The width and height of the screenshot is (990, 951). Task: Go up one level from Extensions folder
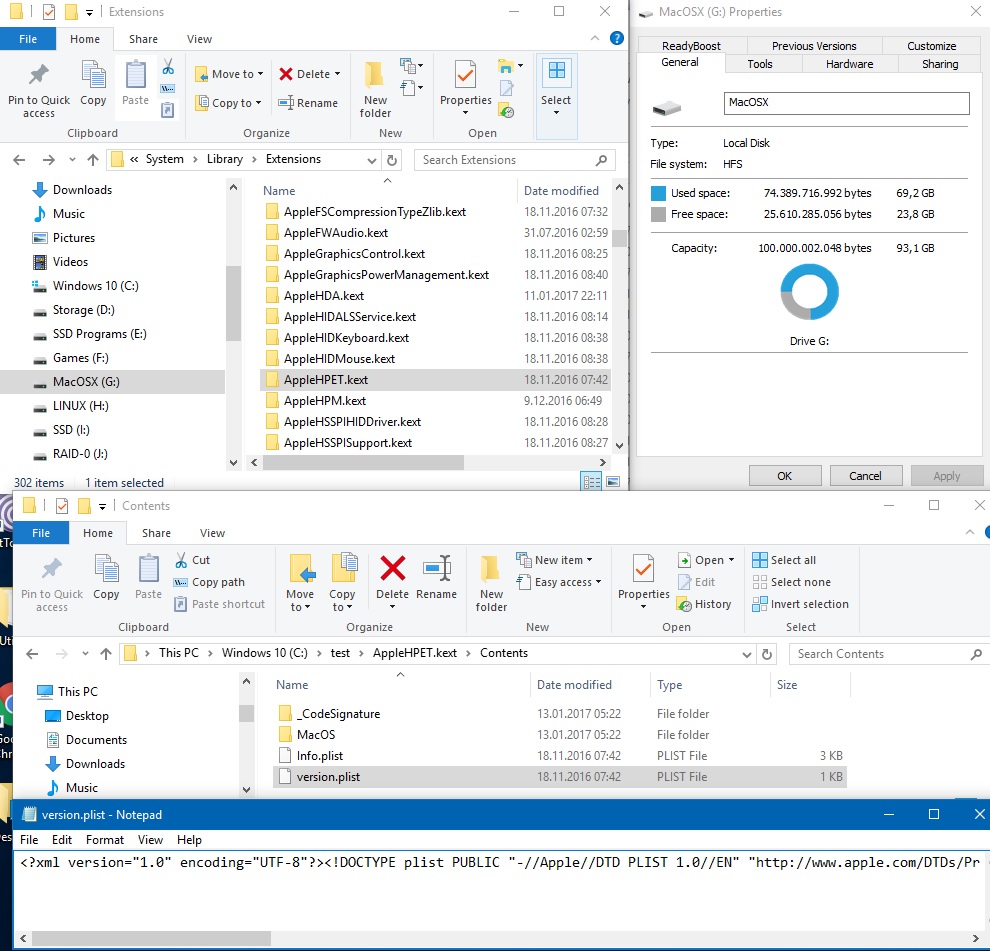[x=93, y=160]
